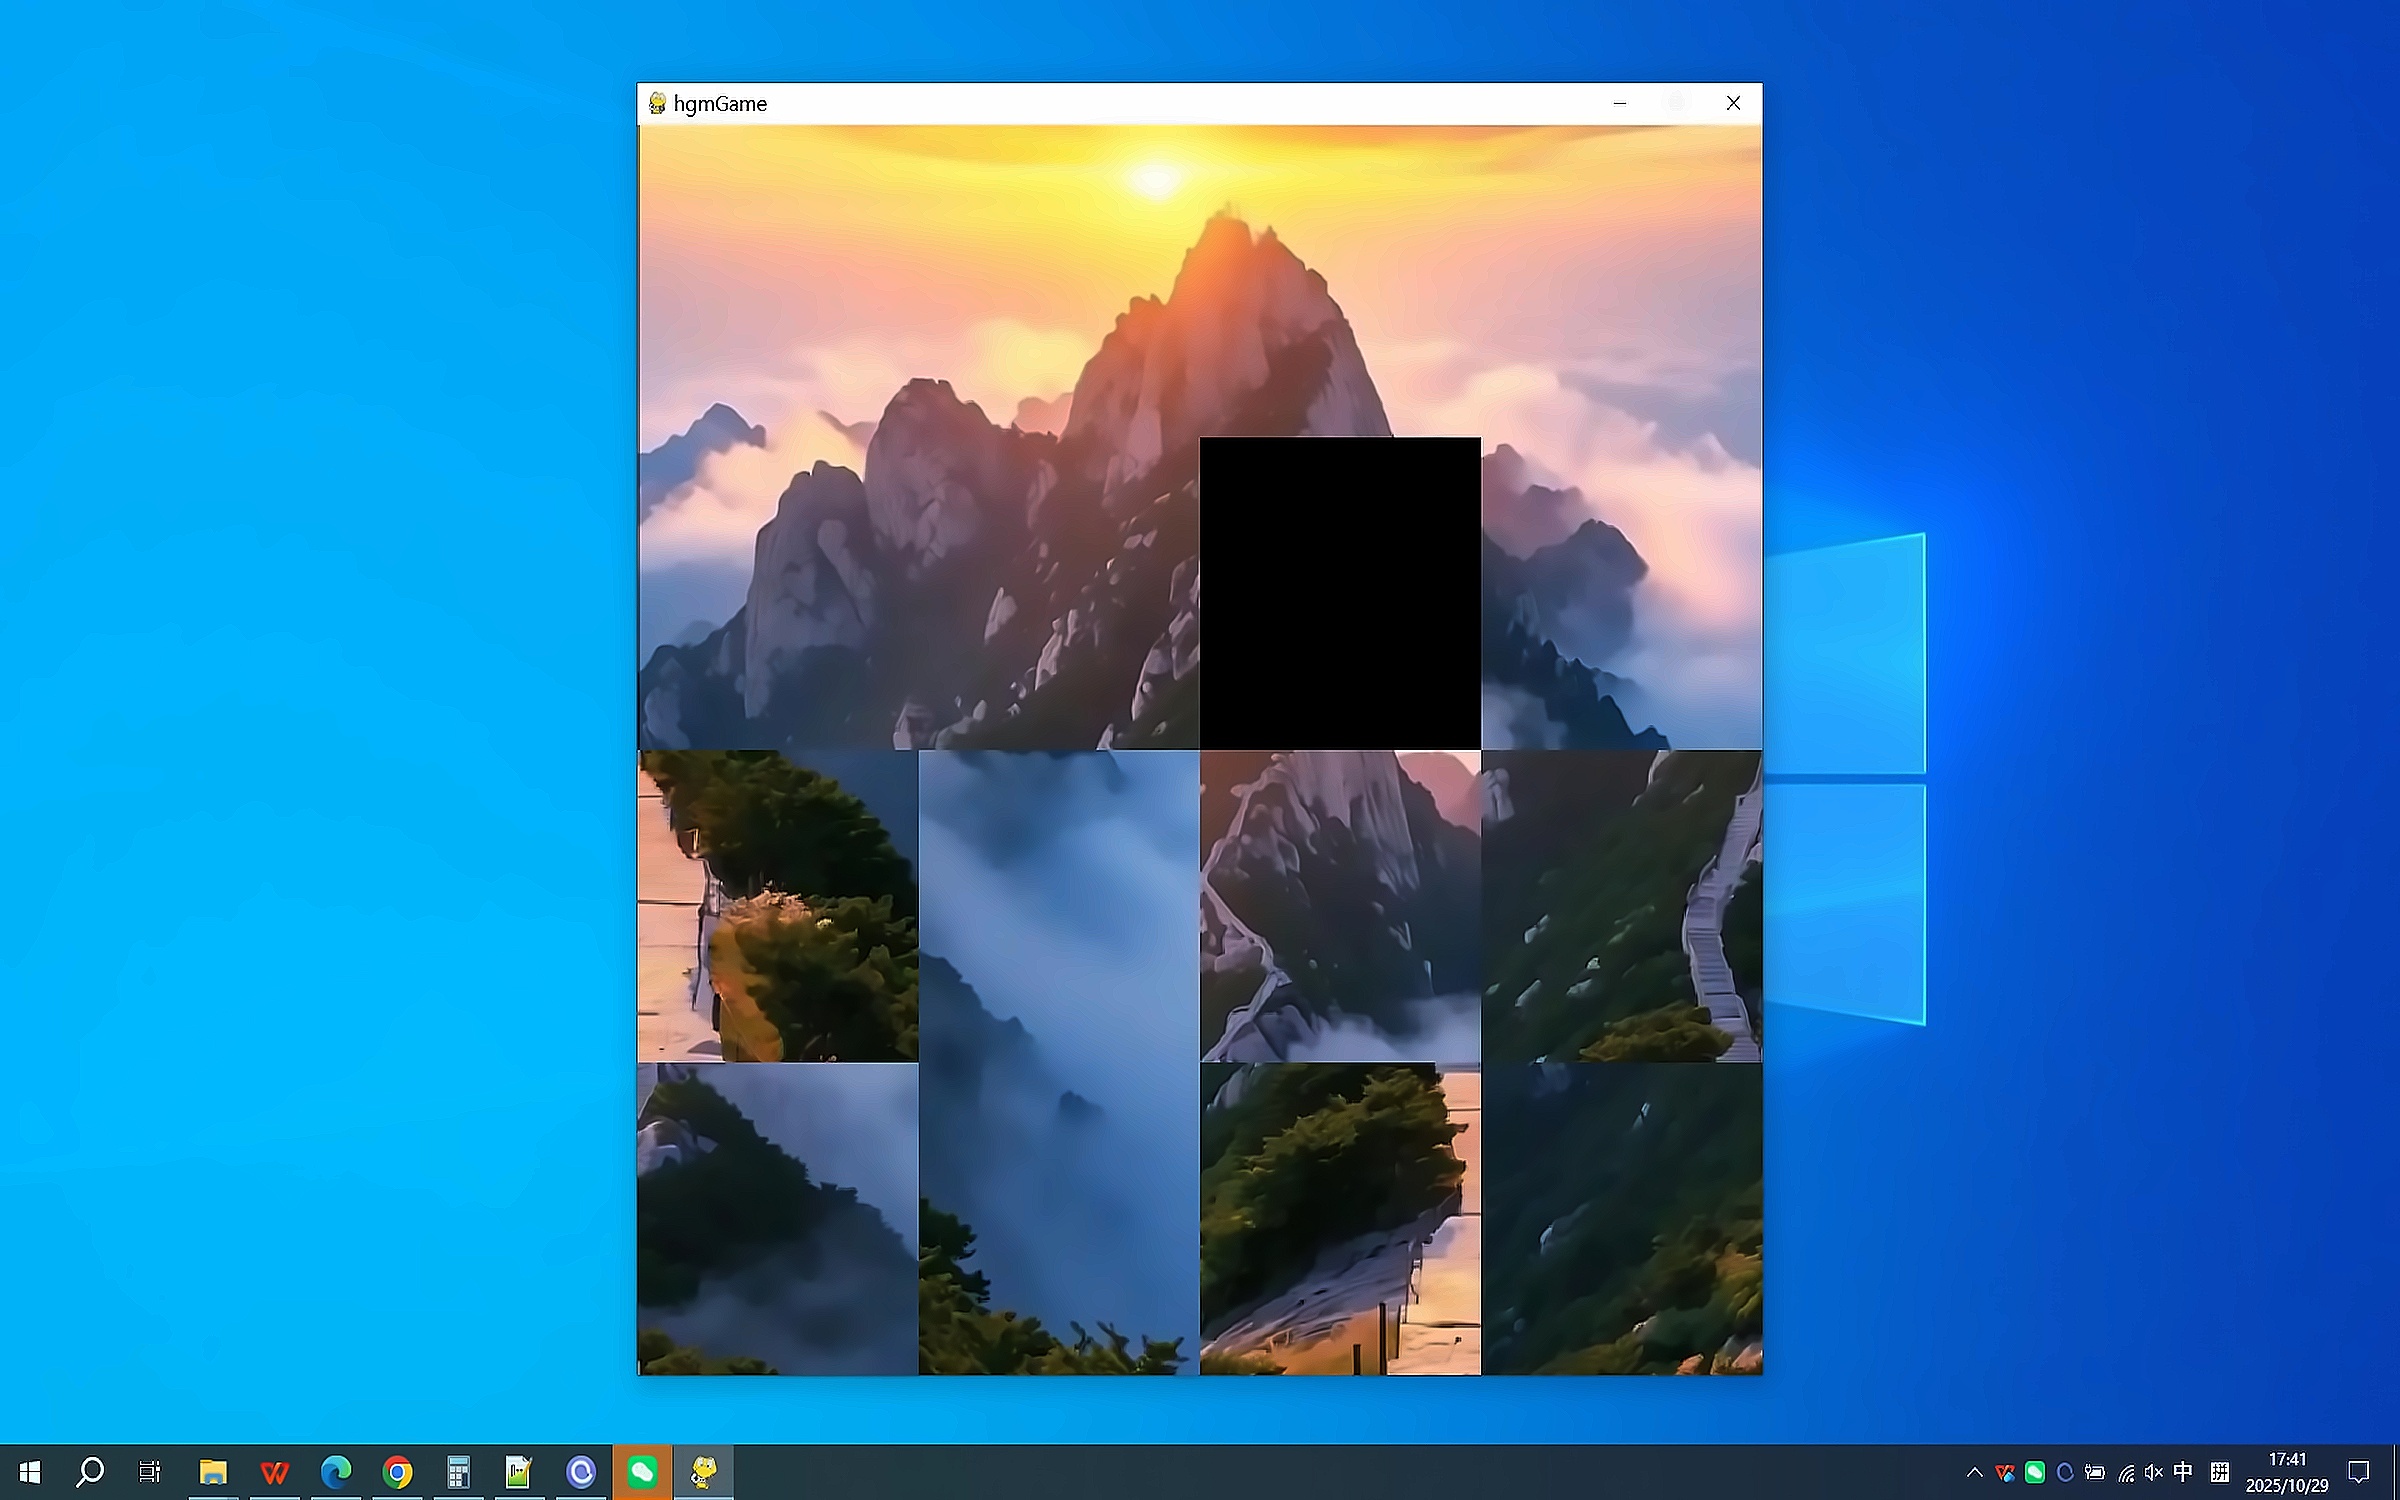Click the stone staircase puzzle tile
Viewport: 2400px width, 1500px height.
click(x=1621, y=906)
